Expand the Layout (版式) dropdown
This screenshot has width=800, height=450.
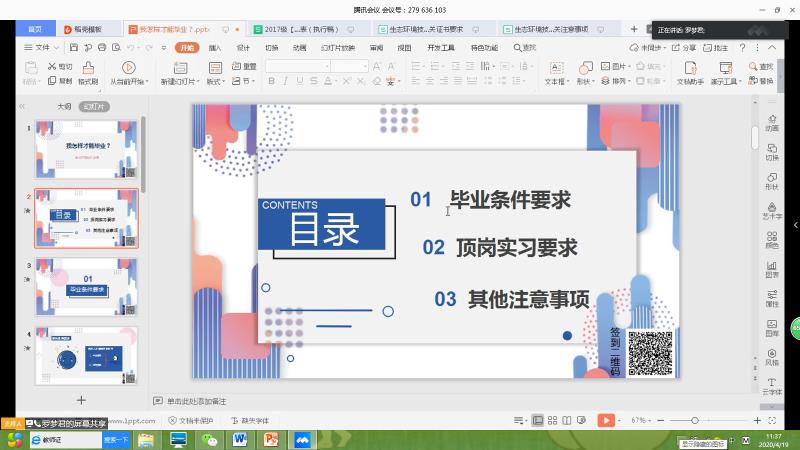tap(216, 81)
